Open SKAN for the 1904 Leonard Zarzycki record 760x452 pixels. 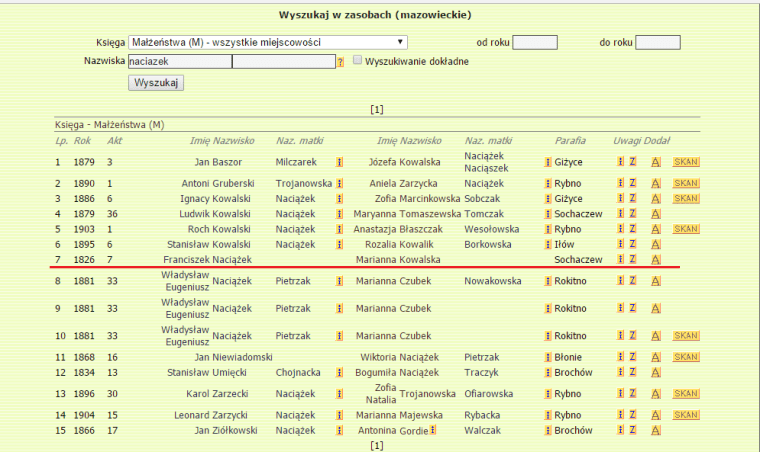pos(686,415)
